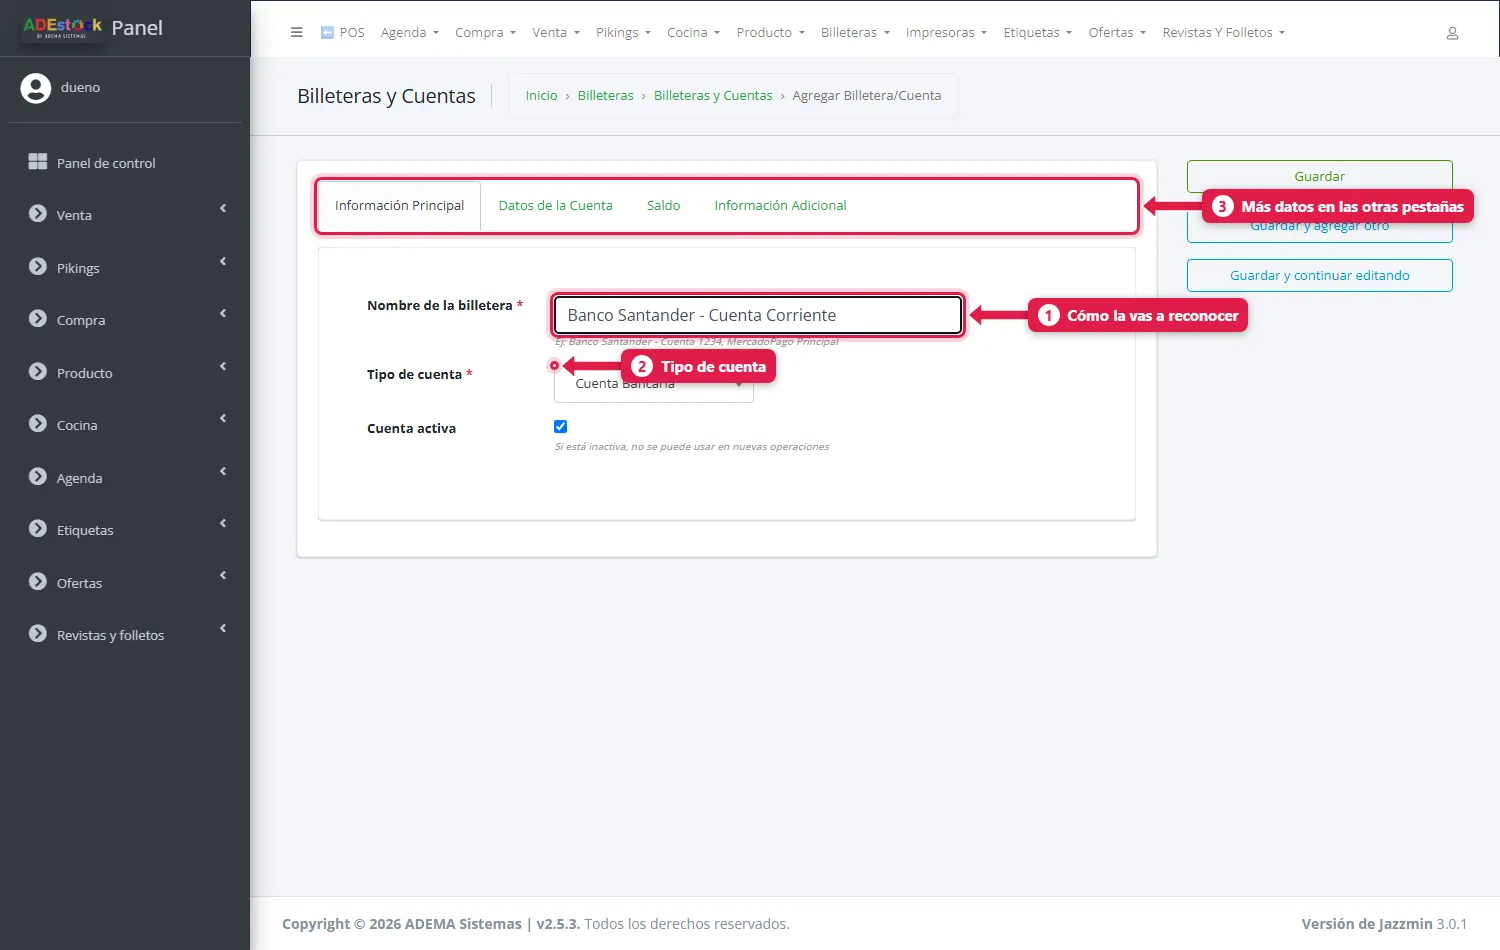Open the Tipo de cuenta dropdown
The width and height of the screenshot is (1500, 950).
tap(654, 384)
